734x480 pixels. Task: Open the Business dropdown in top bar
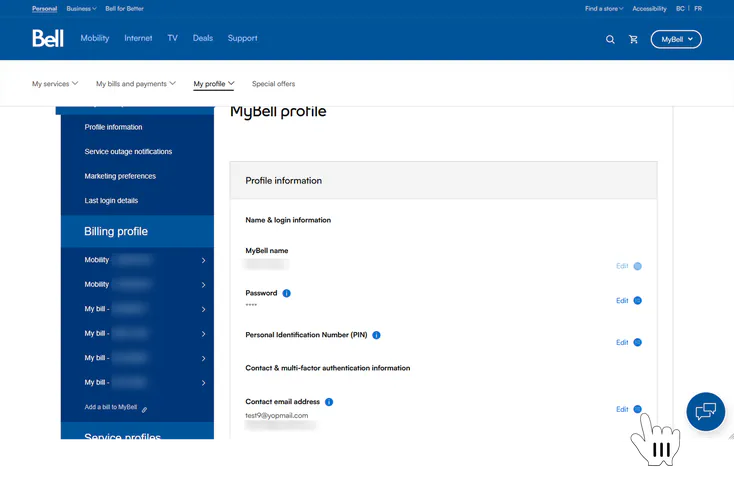tap(81, 8)
